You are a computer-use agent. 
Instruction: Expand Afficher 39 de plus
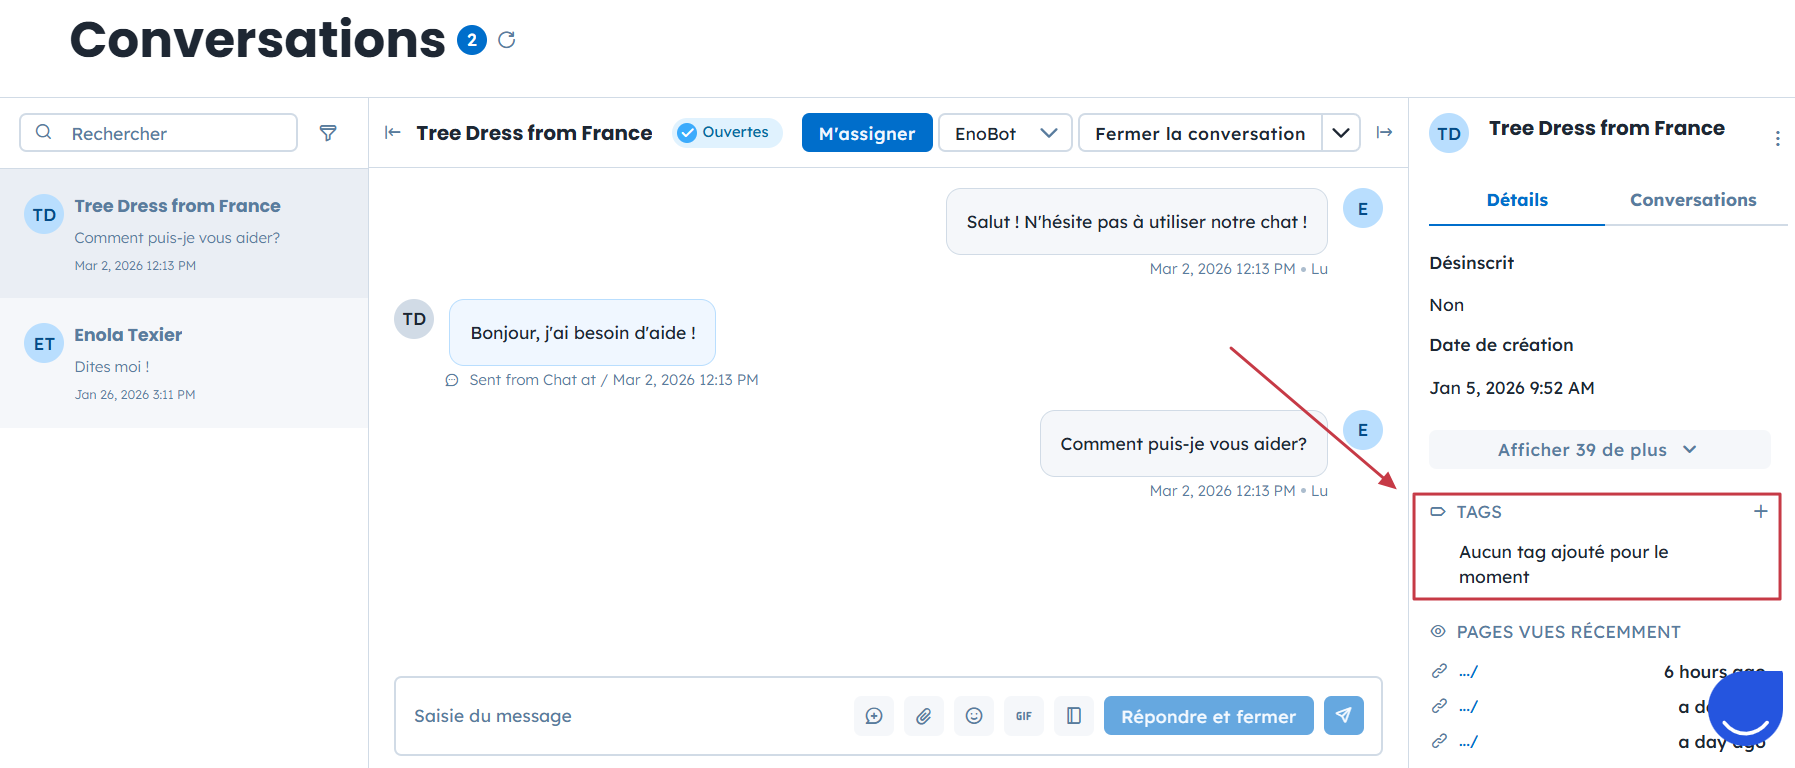[x=1599, y=450]
